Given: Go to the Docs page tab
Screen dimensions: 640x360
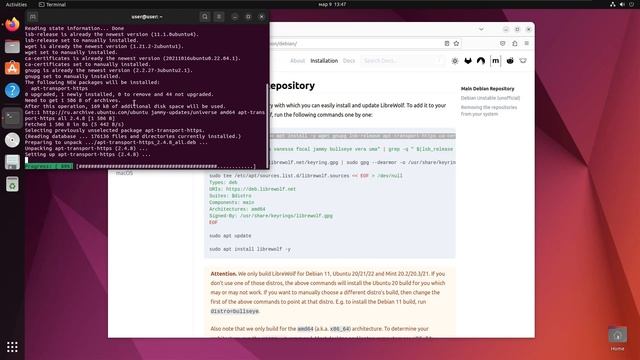Looking at the screenshot, I should pos(349,61).
